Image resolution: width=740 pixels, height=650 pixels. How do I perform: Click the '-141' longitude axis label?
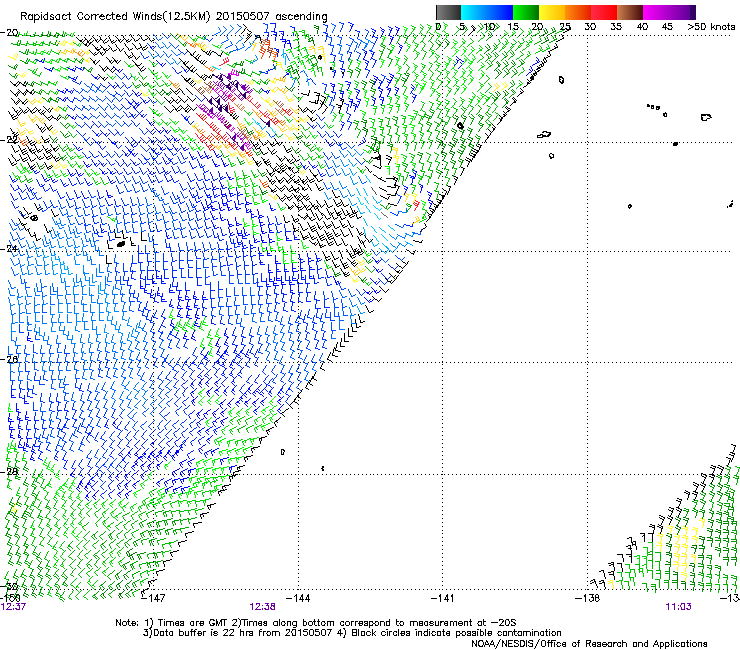[x=443, y=599]
